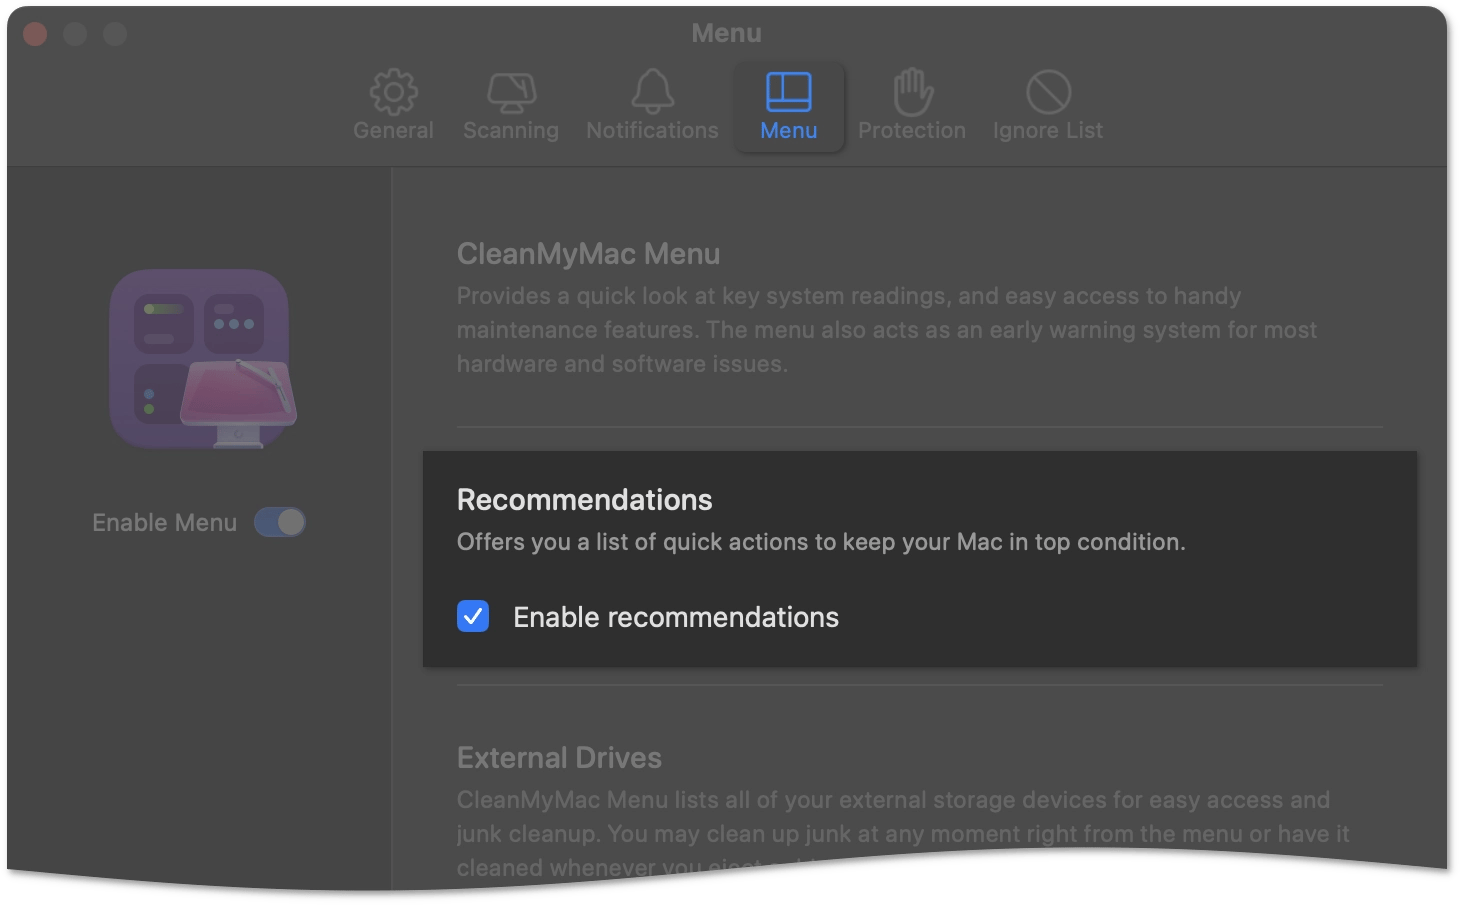
Task: Click the red close window button
Action: (x=36, y=34)
